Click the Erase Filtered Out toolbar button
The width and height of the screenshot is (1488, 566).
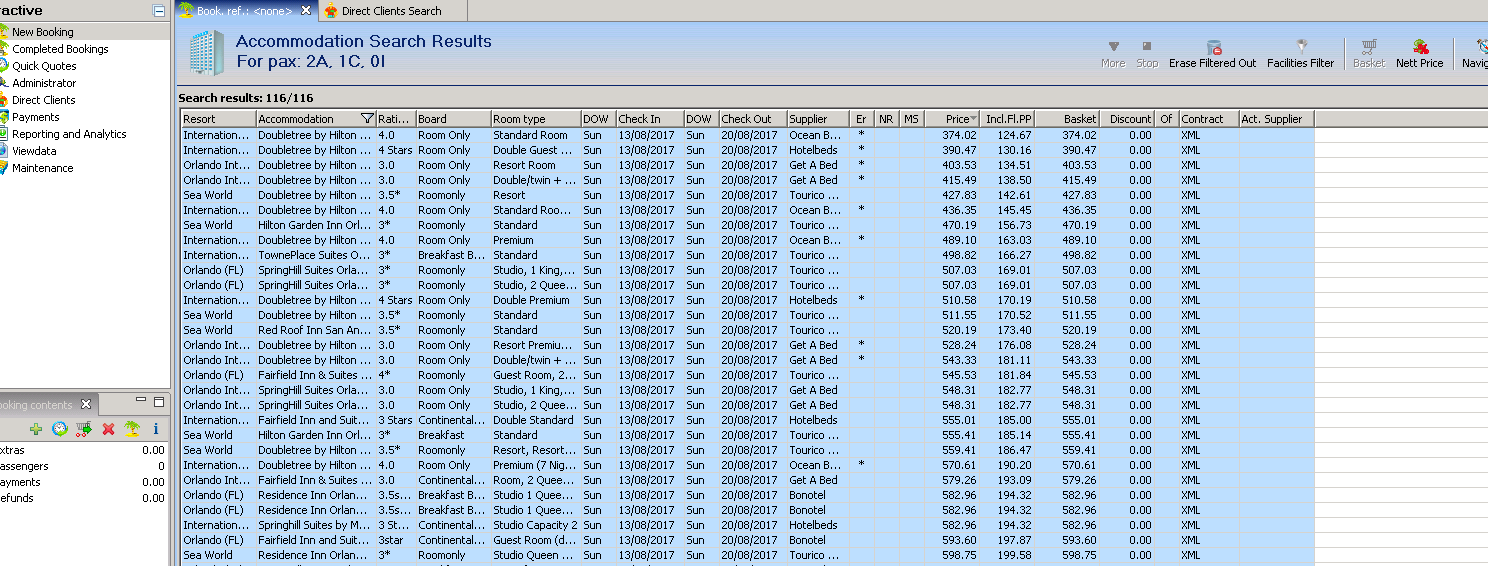coord(1212,54)
